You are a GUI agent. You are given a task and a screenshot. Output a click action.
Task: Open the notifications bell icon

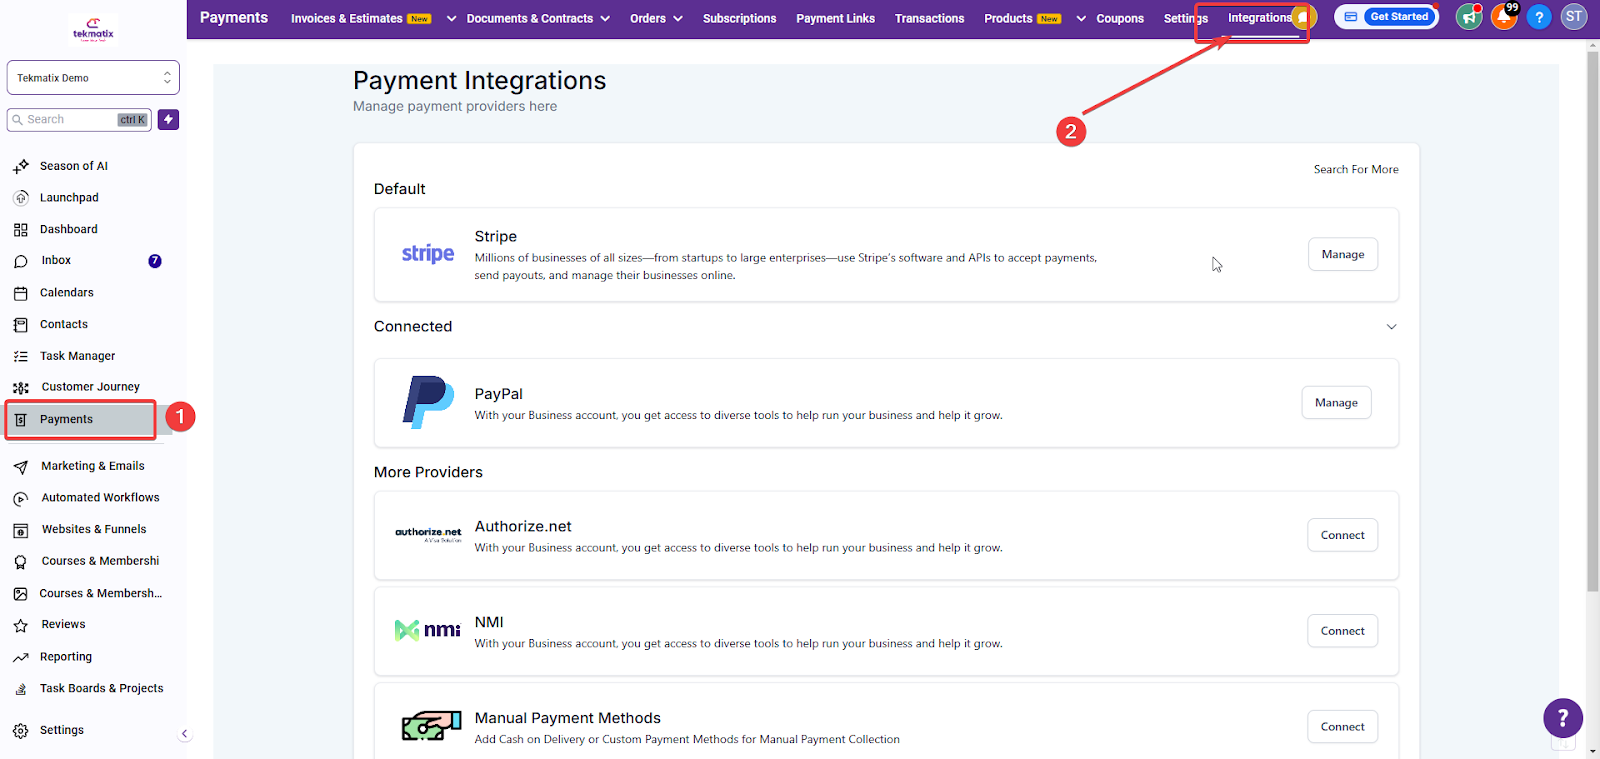click(x=1504, y=17)
